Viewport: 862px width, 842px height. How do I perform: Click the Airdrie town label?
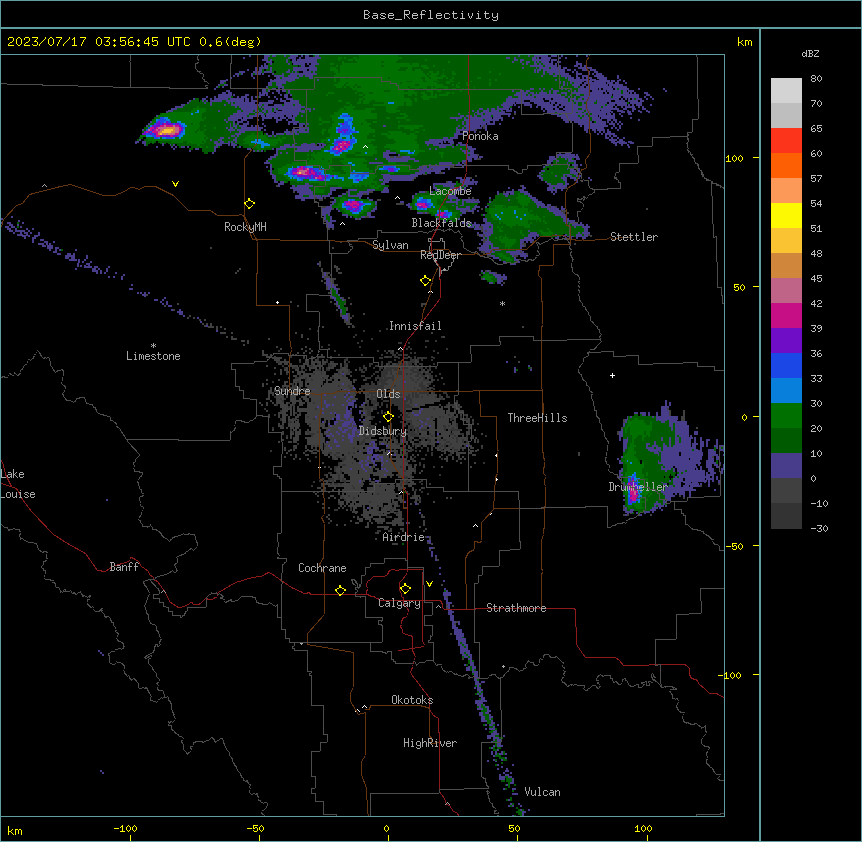point(404,537)
